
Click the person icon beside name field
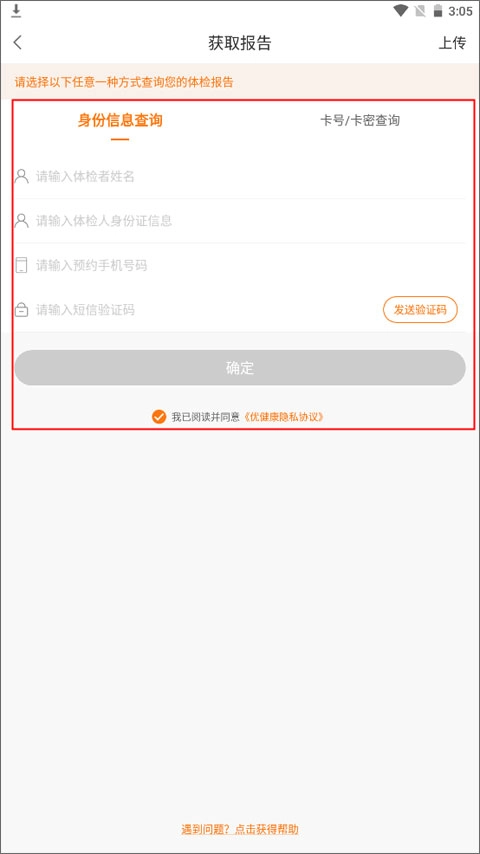click(21, 176)
